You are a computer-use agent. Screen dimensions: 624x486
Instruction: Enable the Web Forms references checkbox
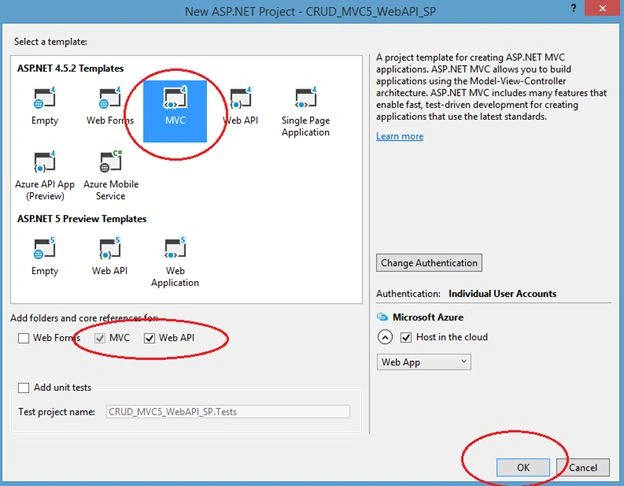pyautogui.click(x=23, y=338)
